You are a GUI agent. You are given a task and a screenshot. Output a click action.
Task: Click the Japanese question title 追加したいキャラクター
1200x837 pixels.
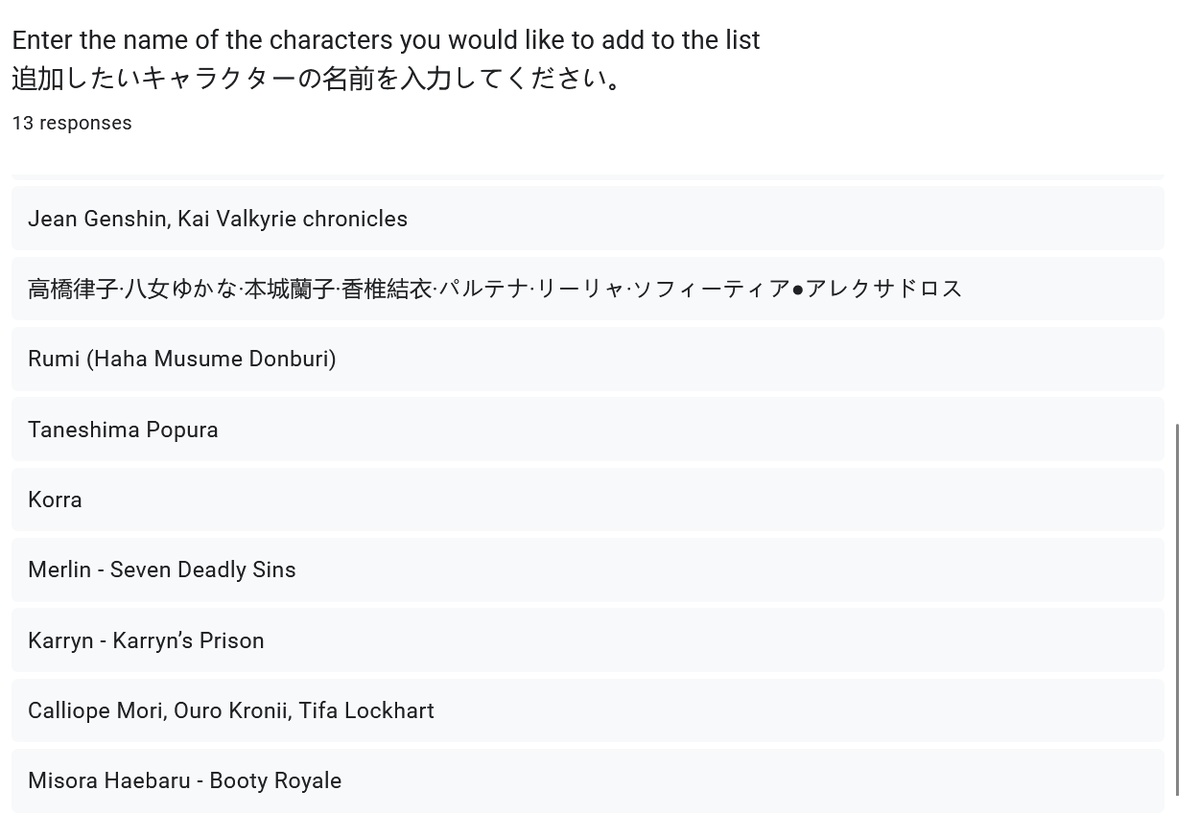point(317,79)
